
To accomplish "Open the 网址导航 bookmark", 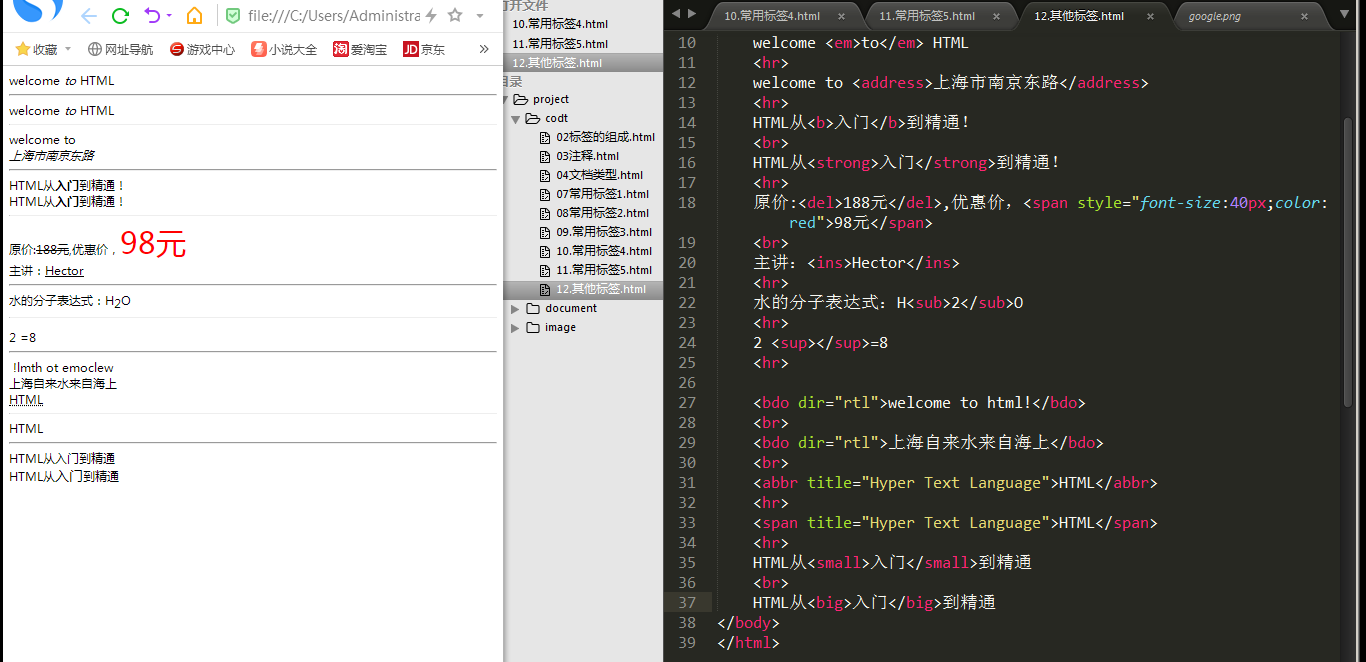I will [121, 49].
